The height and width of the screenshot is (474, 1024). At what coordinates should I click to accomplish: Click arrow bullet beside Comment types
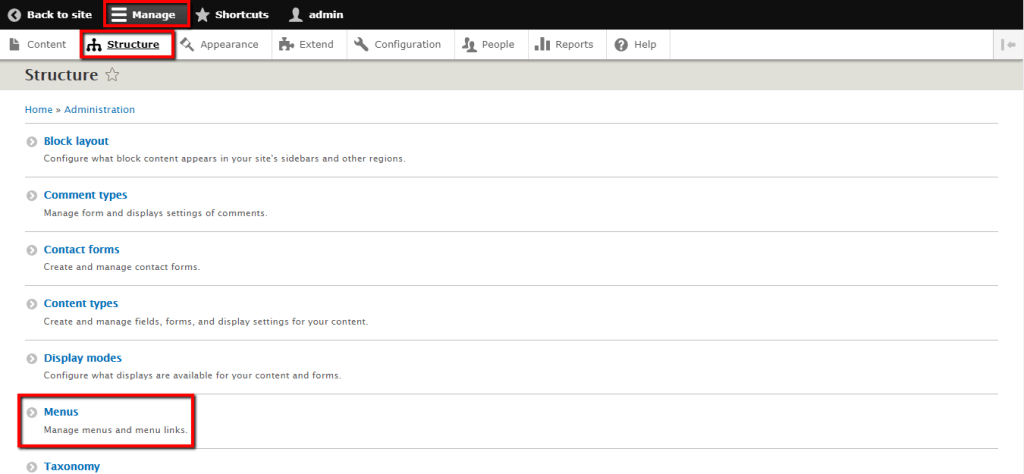click(31, 196)
